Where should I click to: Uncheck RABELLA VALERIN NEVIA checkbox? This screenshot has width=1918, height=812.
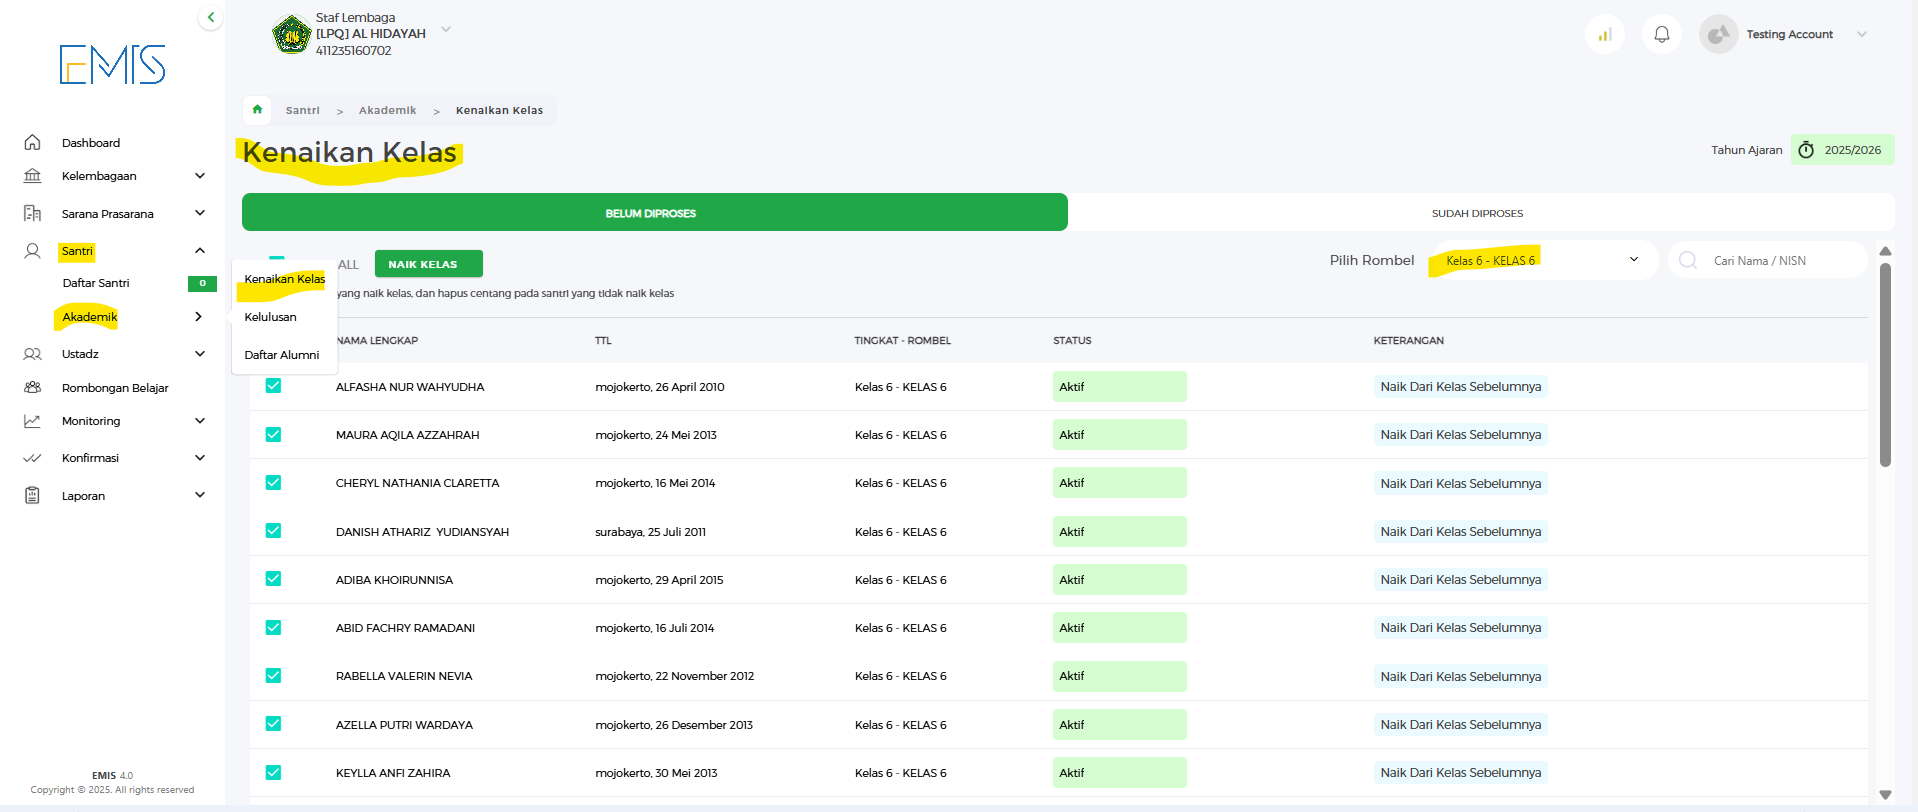pos(273,675)
